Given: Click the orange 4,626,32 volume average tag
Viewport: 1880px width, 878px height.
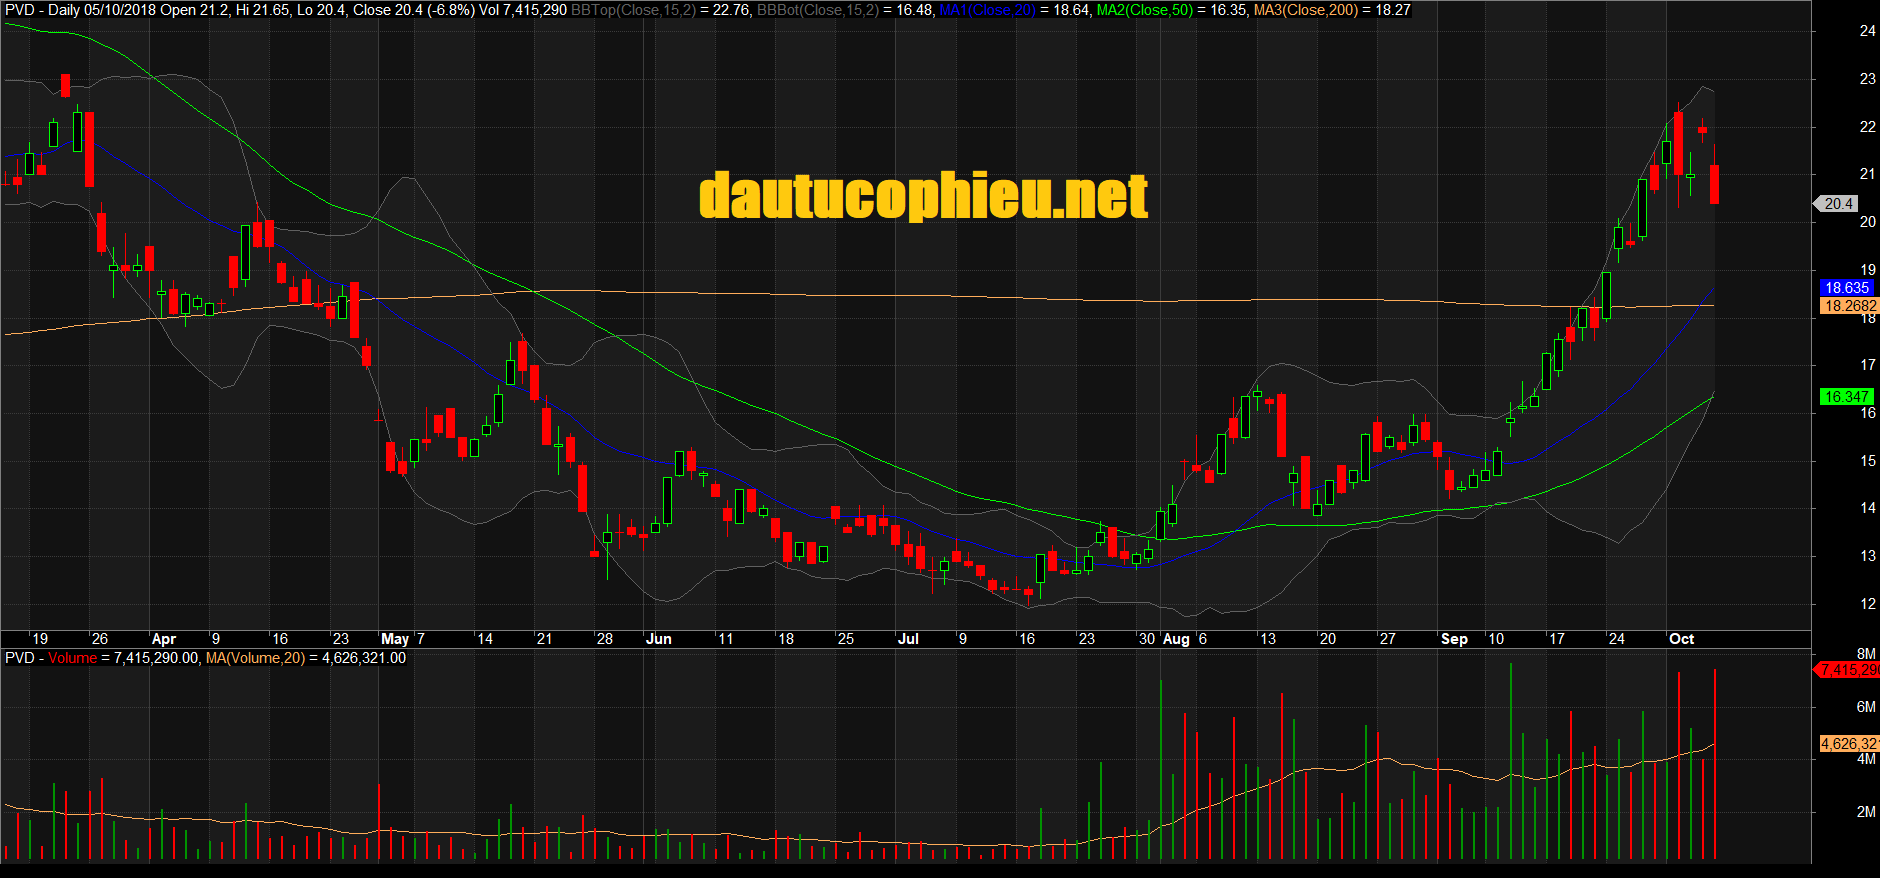Looking at the screenshot, I should click(1848, 744).
